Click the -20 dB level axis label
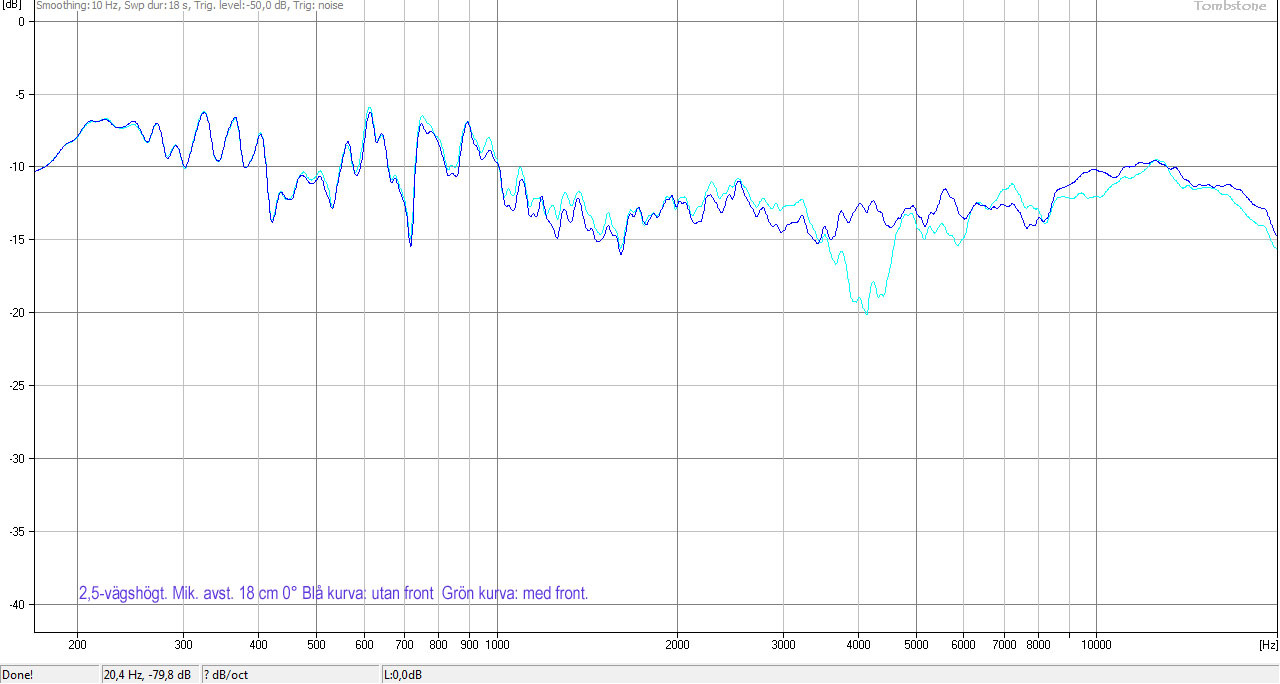 pyautogui.click(x=17, y=313)
